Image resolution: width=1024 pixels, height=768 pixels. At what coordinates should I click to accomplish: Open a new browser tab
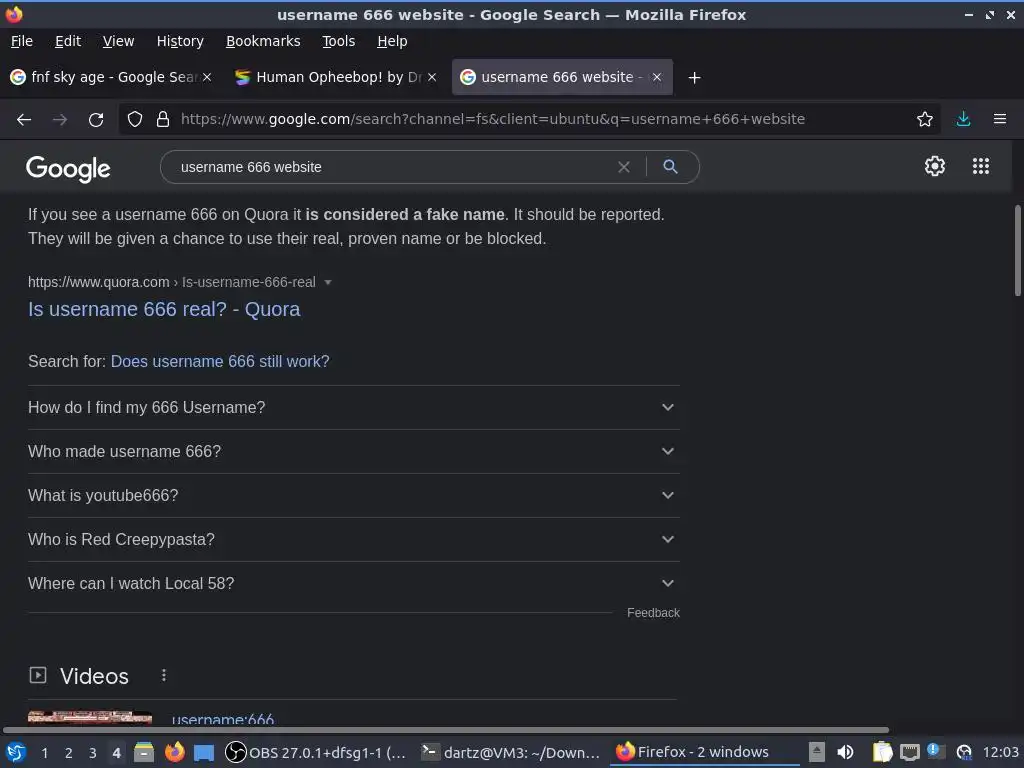pos(694,78)
